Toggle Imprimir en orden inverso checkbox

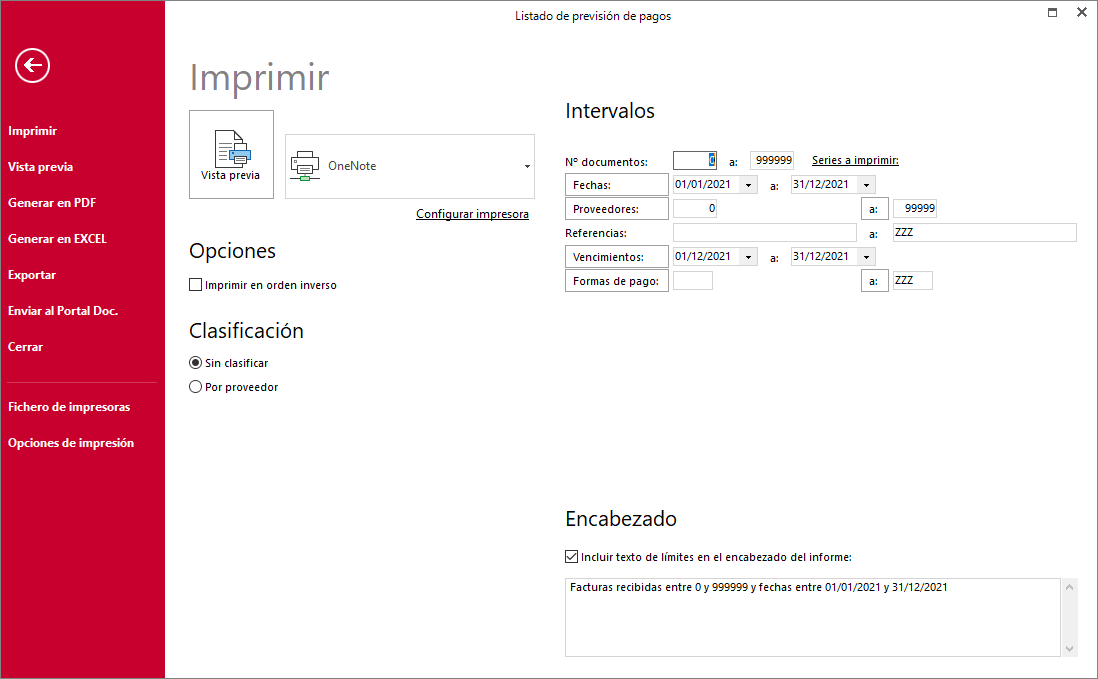tap(195, 285)
